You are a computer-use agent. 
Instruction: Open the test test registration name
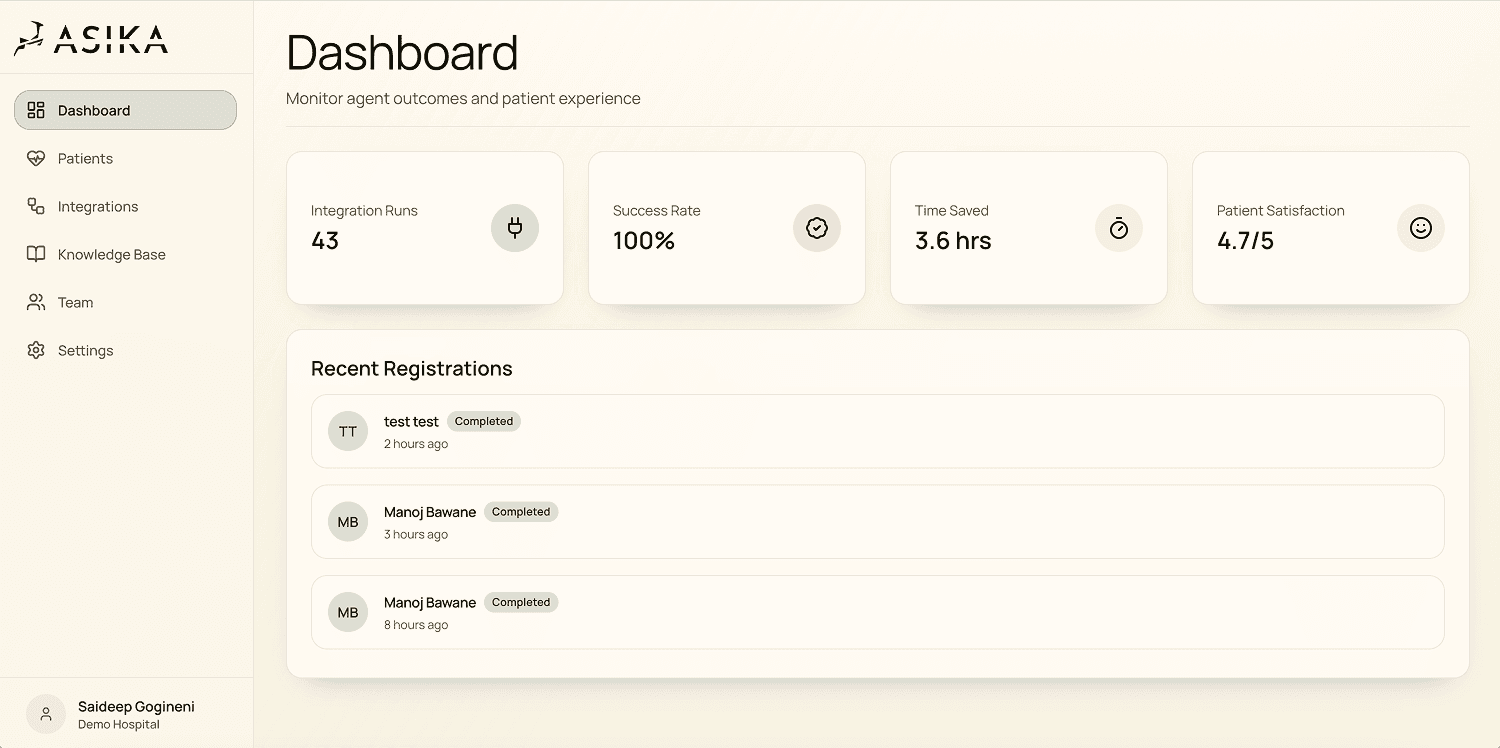point(411,422)
